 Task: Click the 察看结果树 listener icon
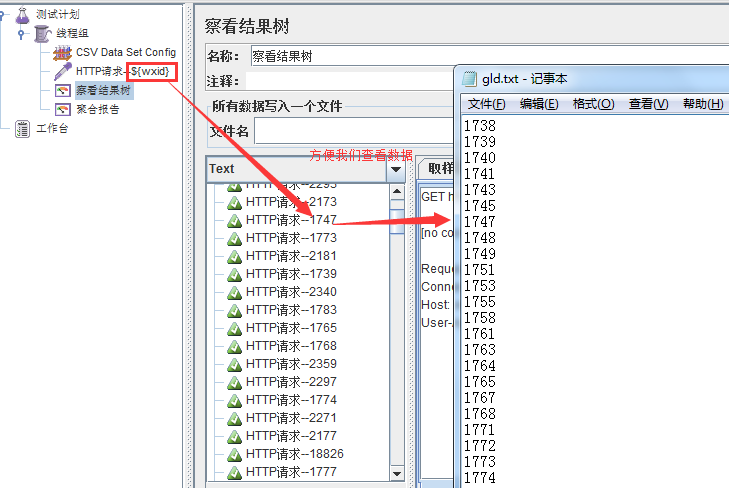[x=62, y=90]
